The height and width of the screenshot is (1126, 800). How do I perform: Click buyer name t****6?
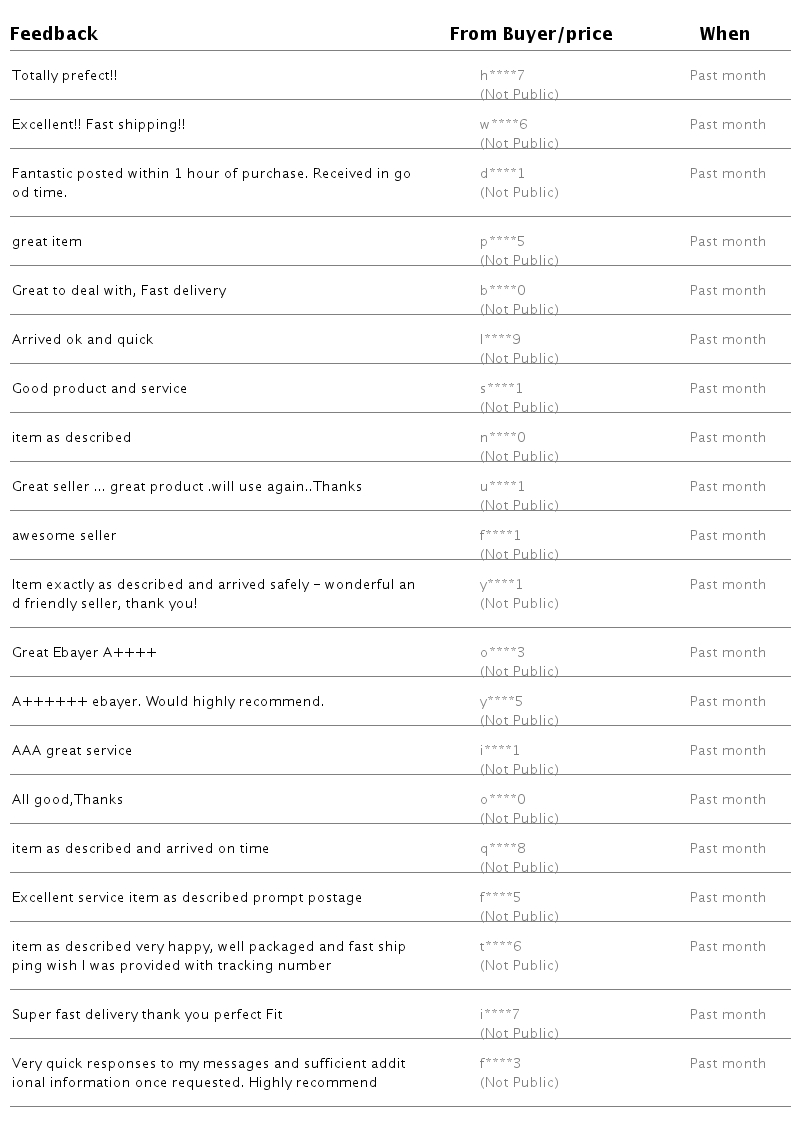500,947
